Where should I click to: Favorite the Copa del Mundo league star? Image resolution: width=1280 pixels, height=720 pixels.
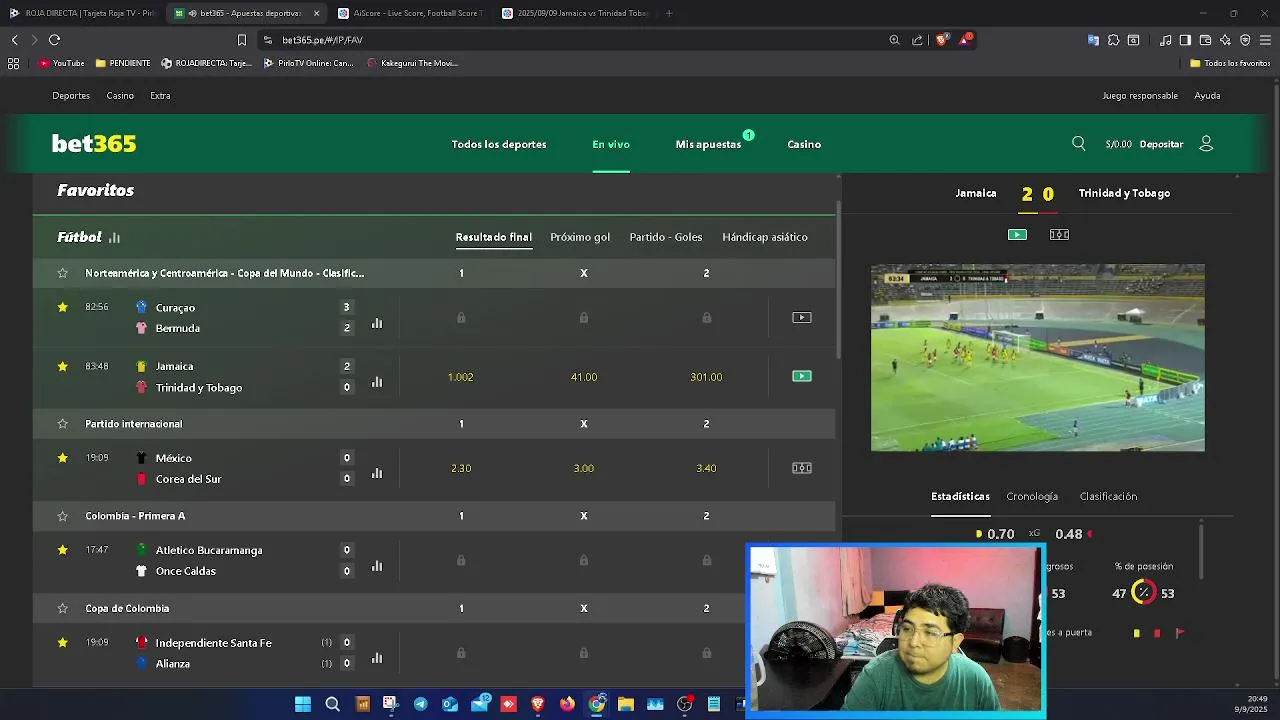[62, 273]
